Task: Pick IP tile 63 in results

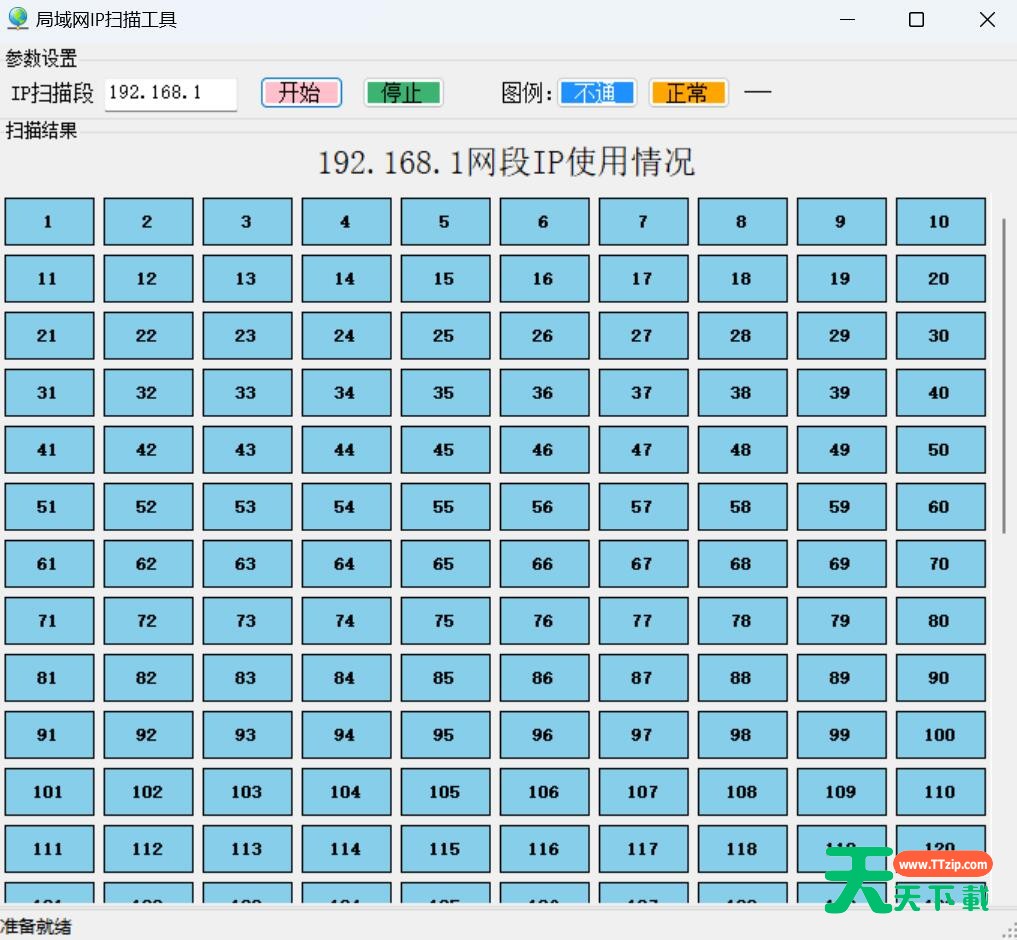Action: point(247,564)
